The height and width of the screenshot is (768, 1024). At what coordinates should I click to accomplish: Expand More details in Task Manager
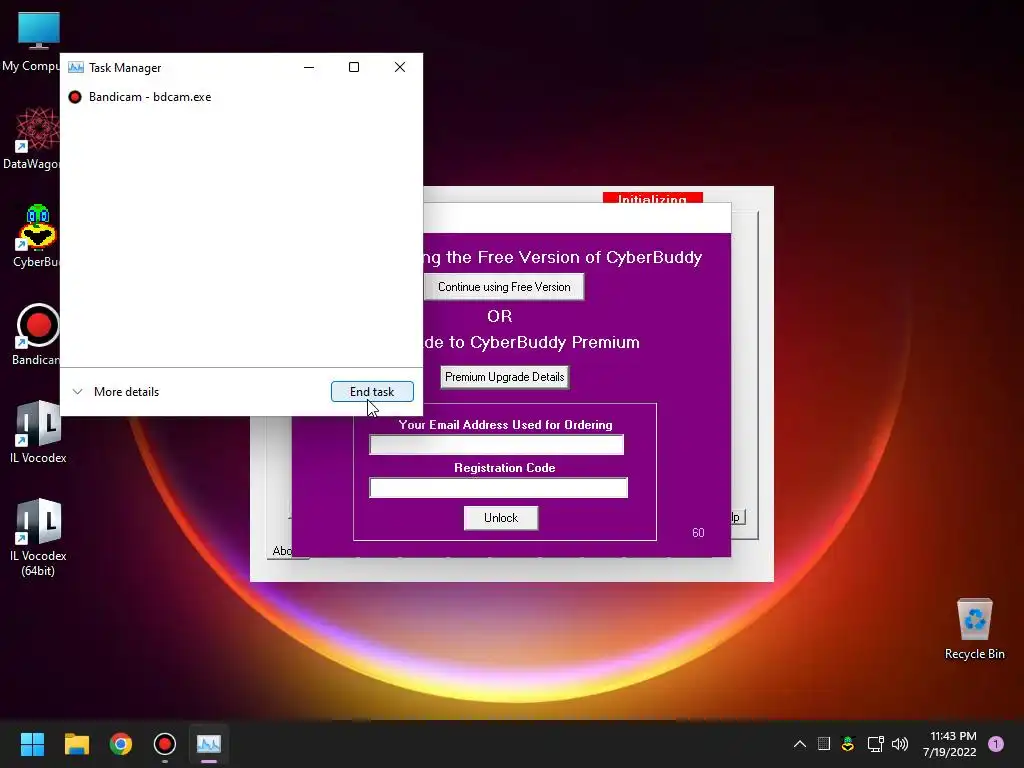(116, 392)
